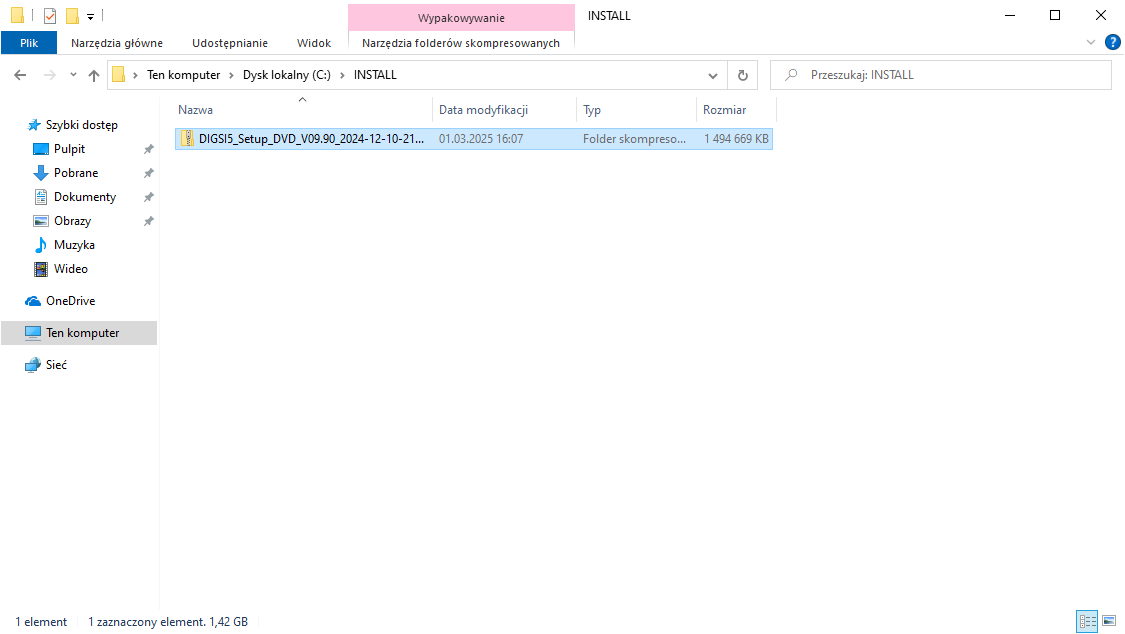The height and width of the screenshot is (634, 1125).
Task: Open the Wideo folder in sidebar
Action: 70,269
